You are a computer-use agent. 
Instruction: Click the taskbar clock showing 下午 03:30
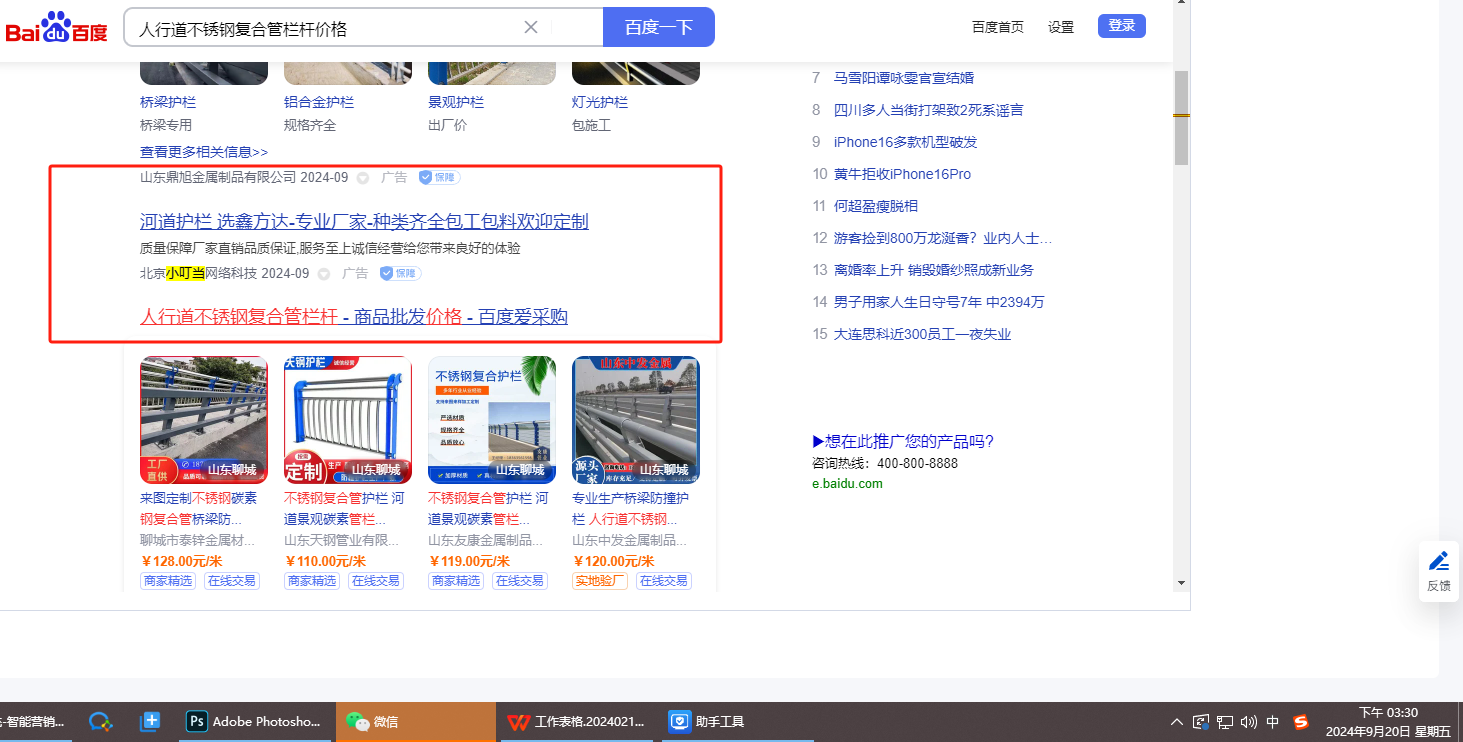(x=1387, y=721)
